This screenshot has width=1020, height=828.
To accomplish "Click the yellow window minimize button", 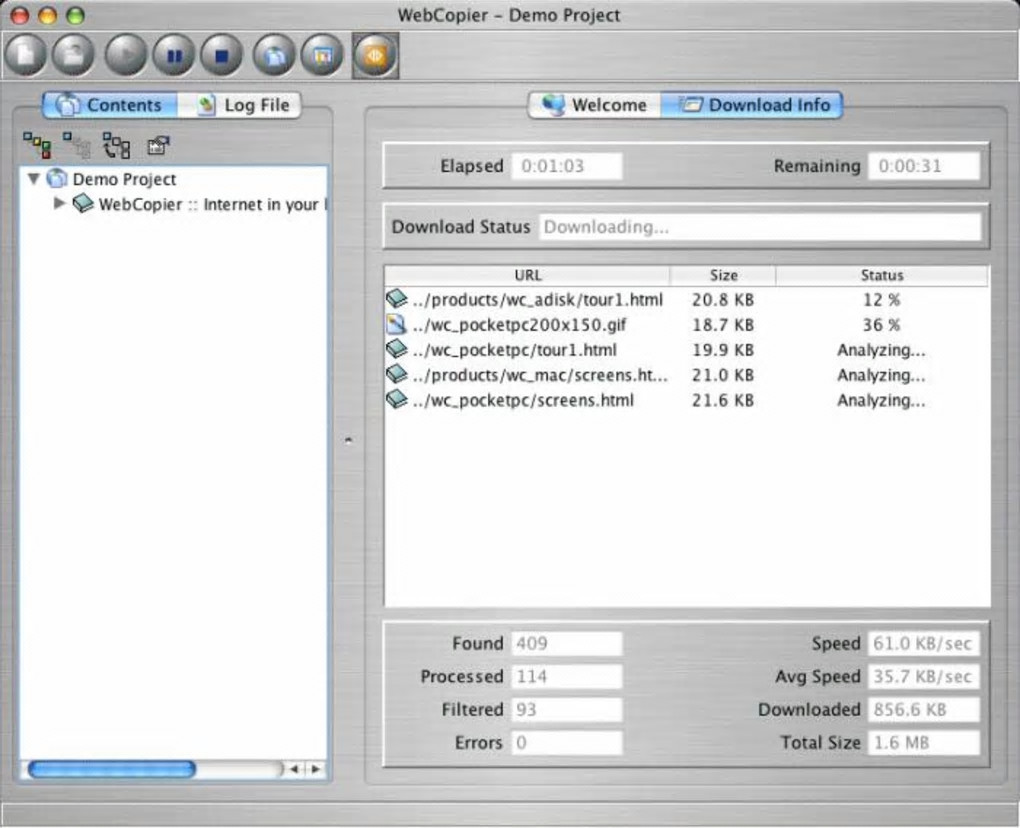I will 47,15.
